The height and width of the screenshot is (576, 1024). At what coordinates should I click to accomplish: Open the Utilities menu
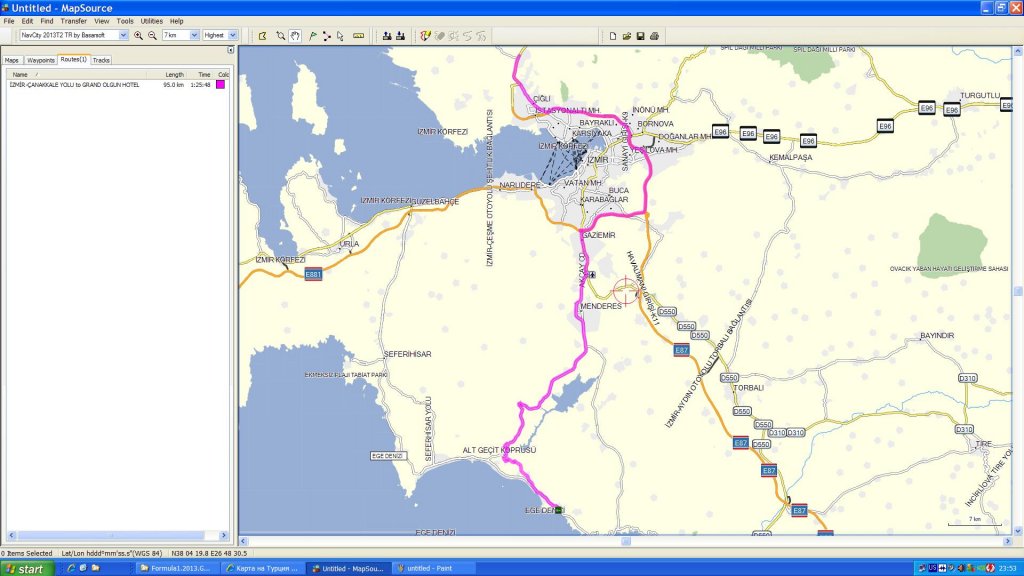[x=152, y=21]
